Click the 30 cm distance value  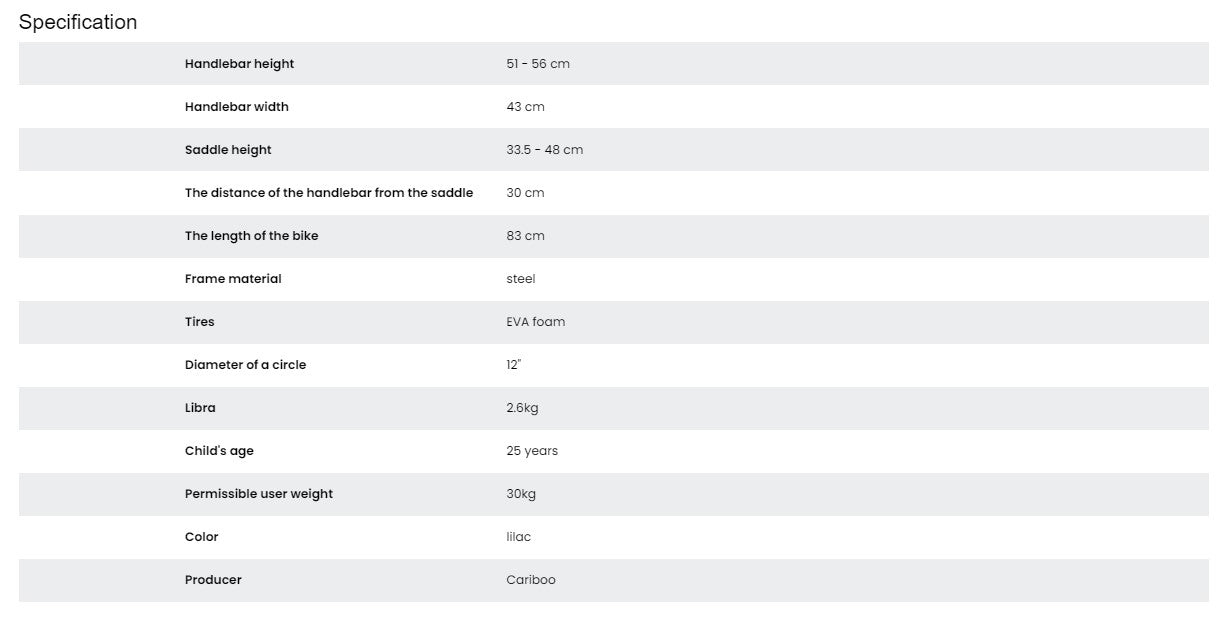[525, 193]
